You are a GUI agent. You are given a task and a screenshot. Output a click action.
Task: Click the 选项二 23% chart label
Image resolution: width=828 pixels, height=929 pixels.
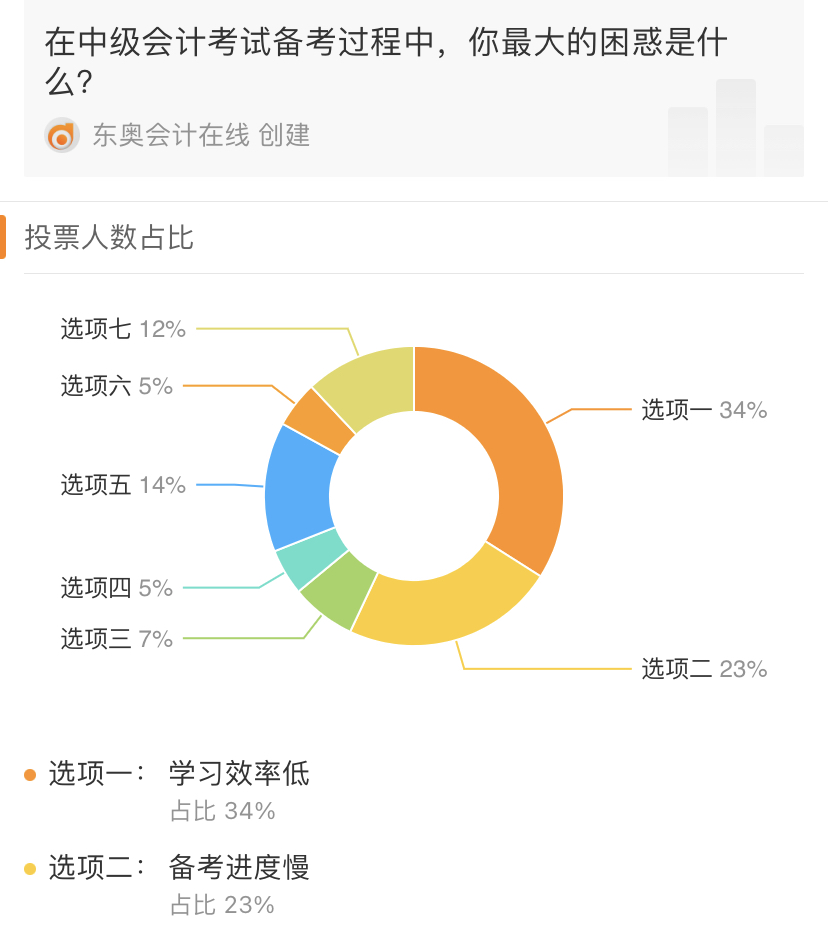704,669
